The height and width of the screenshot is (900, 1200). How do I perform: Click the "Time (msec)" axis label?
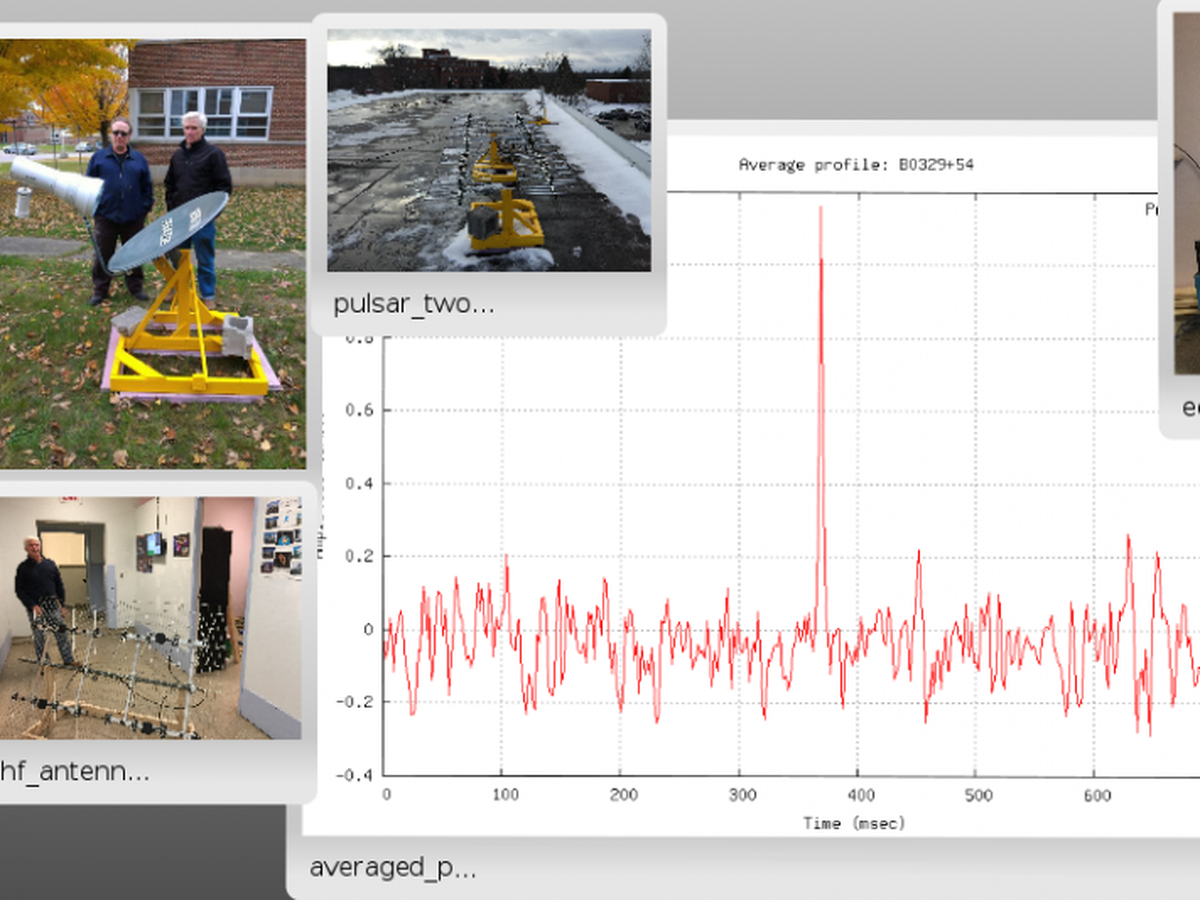(x=854, y=822)
